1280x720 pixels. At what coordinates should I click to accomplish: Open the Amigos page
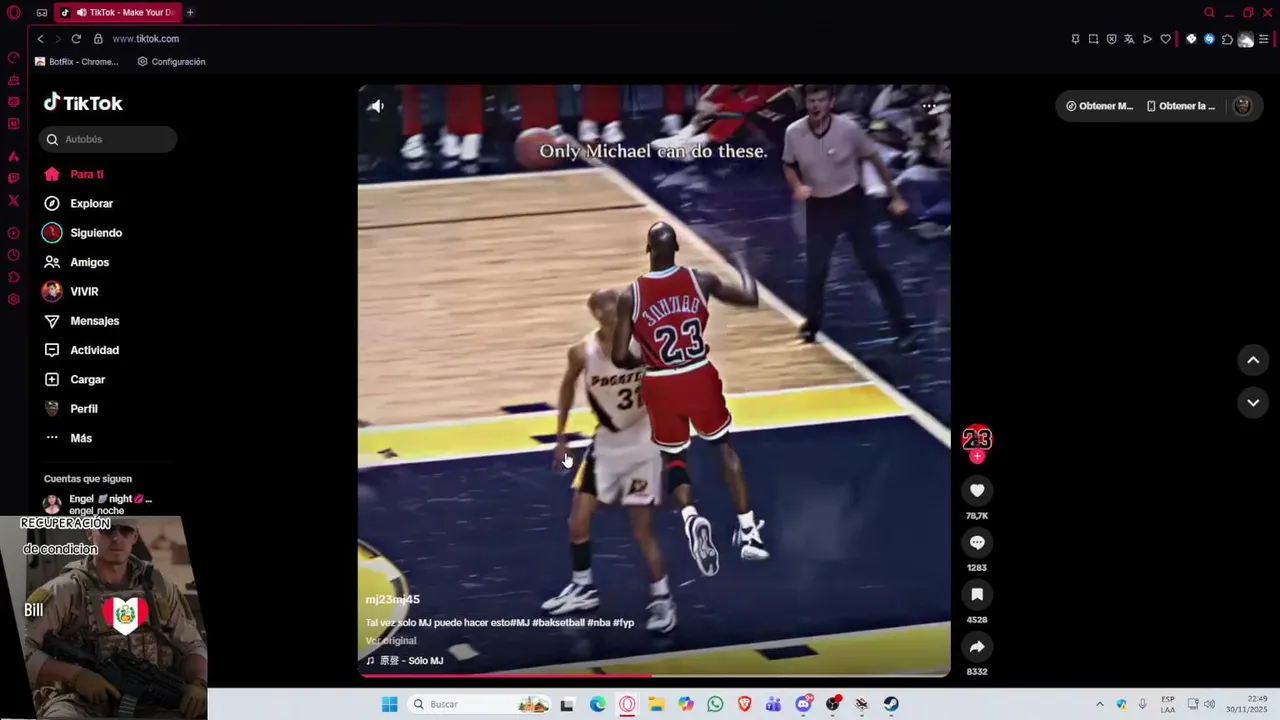point(77,262)
